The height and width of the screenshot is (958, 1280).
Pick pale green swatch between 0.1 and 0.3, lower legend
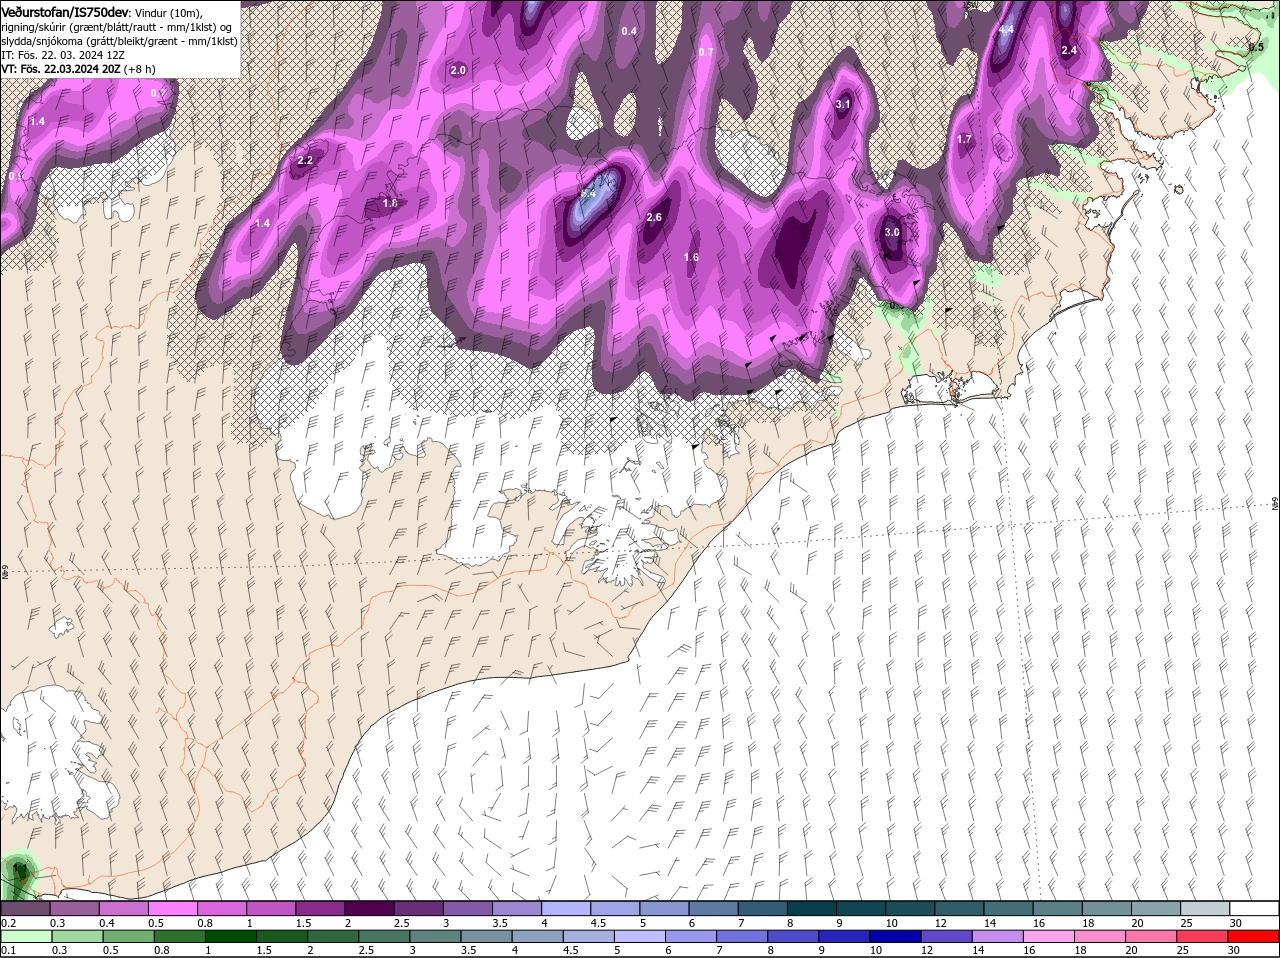tap(26, 936)
